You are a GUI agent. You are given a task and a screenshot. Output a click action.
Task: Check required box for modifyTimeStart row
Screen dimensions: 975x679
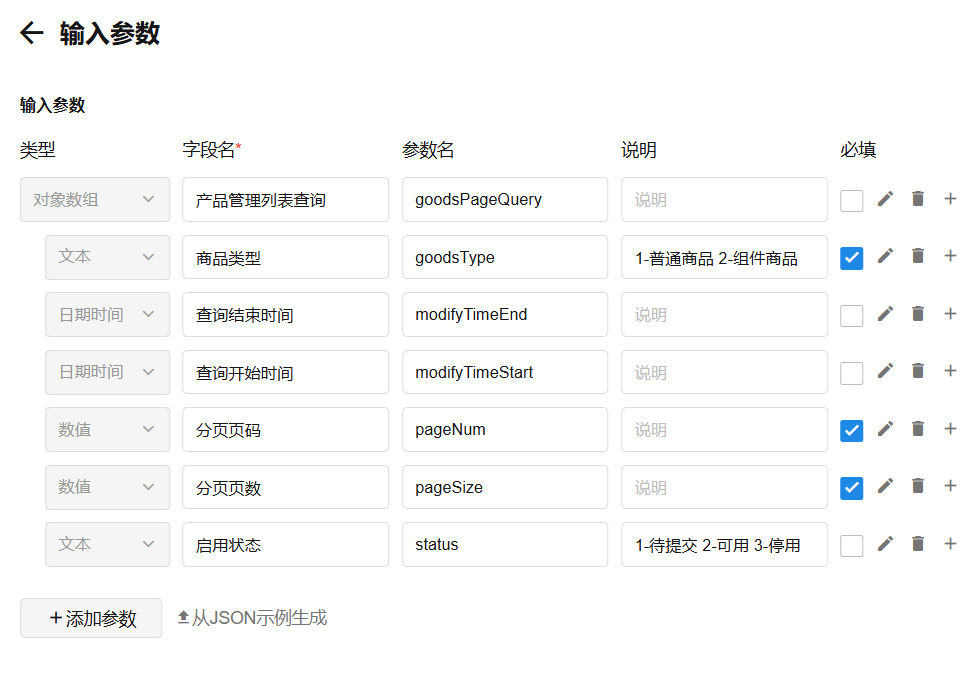pos(851,373)
